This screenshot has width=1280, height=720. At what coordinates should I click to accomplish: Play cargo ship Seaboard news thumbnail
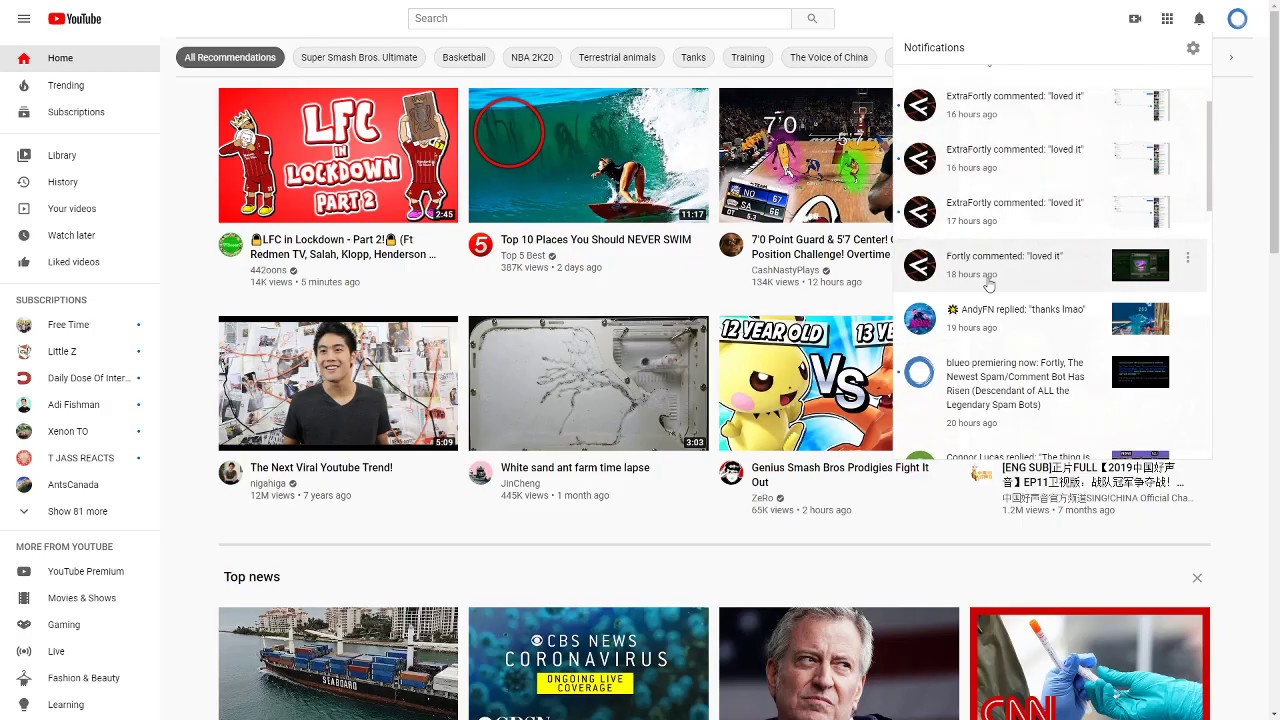point(338,663)
